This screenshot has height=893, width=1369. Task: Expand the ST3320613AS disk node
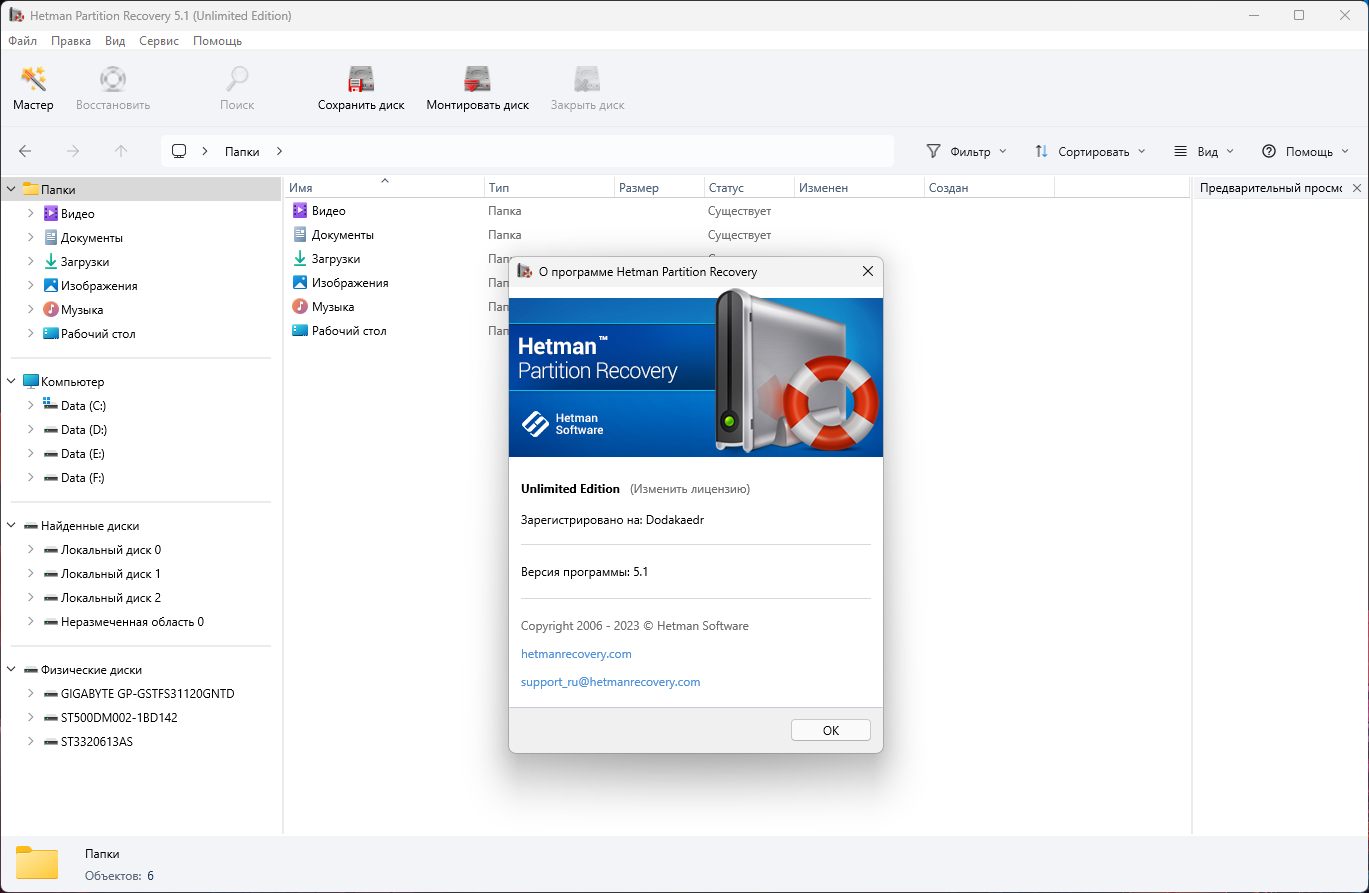point(31,742)
